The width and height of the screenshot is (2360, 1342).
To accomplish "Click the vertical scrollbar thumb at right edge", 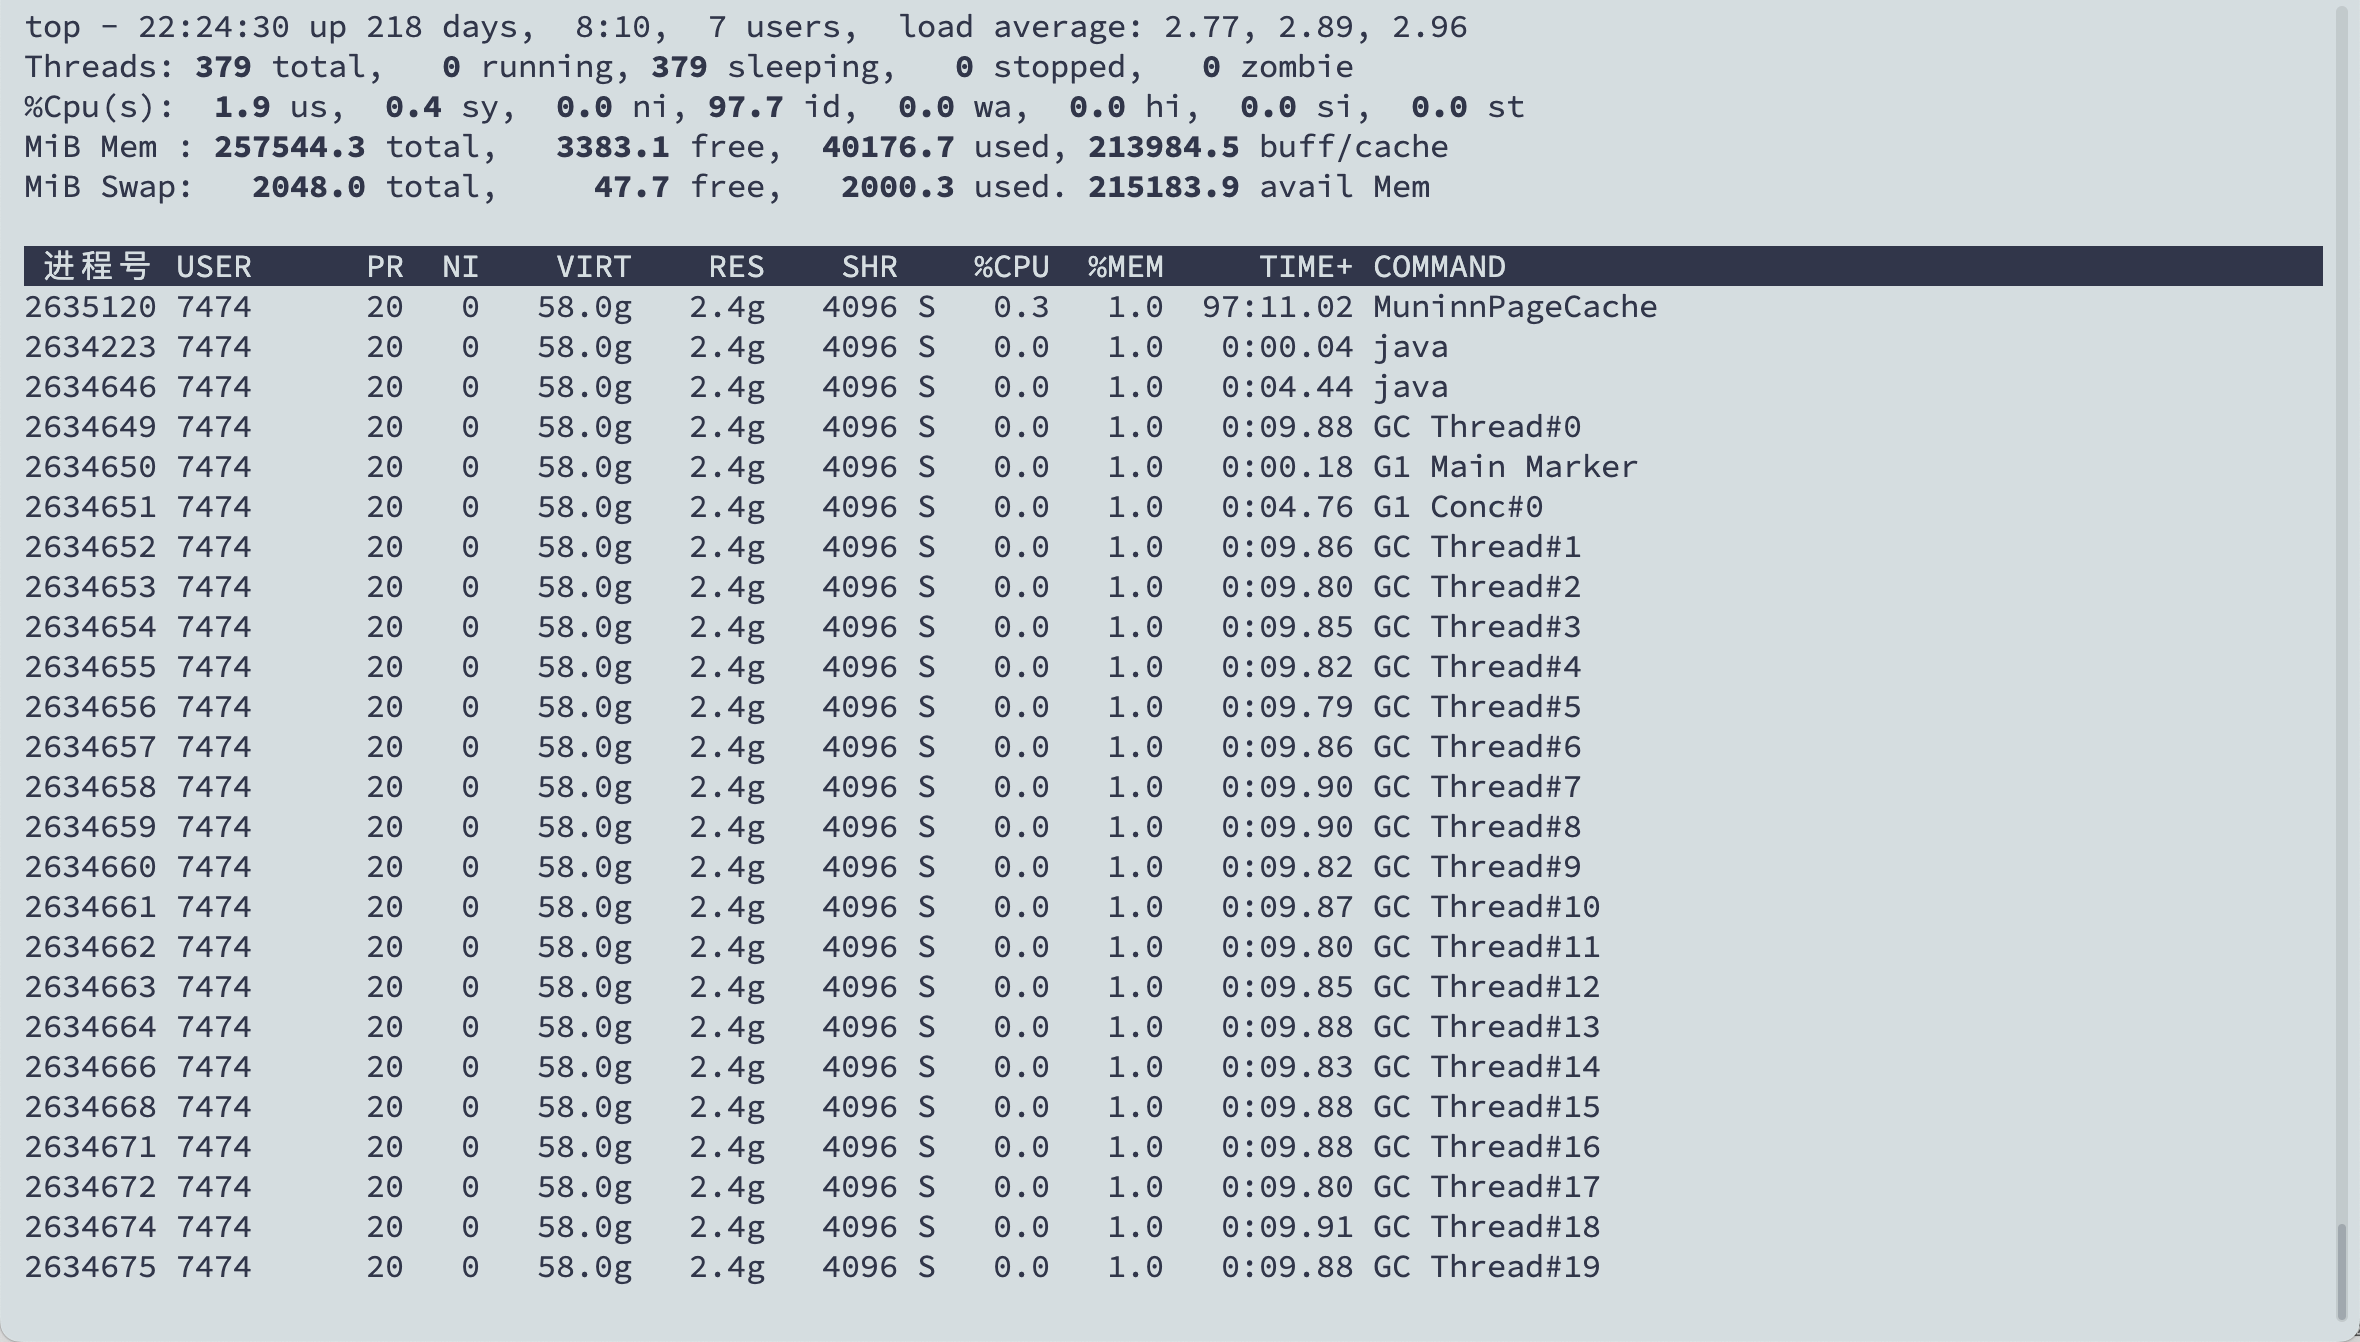I will click(2341, 1271).
